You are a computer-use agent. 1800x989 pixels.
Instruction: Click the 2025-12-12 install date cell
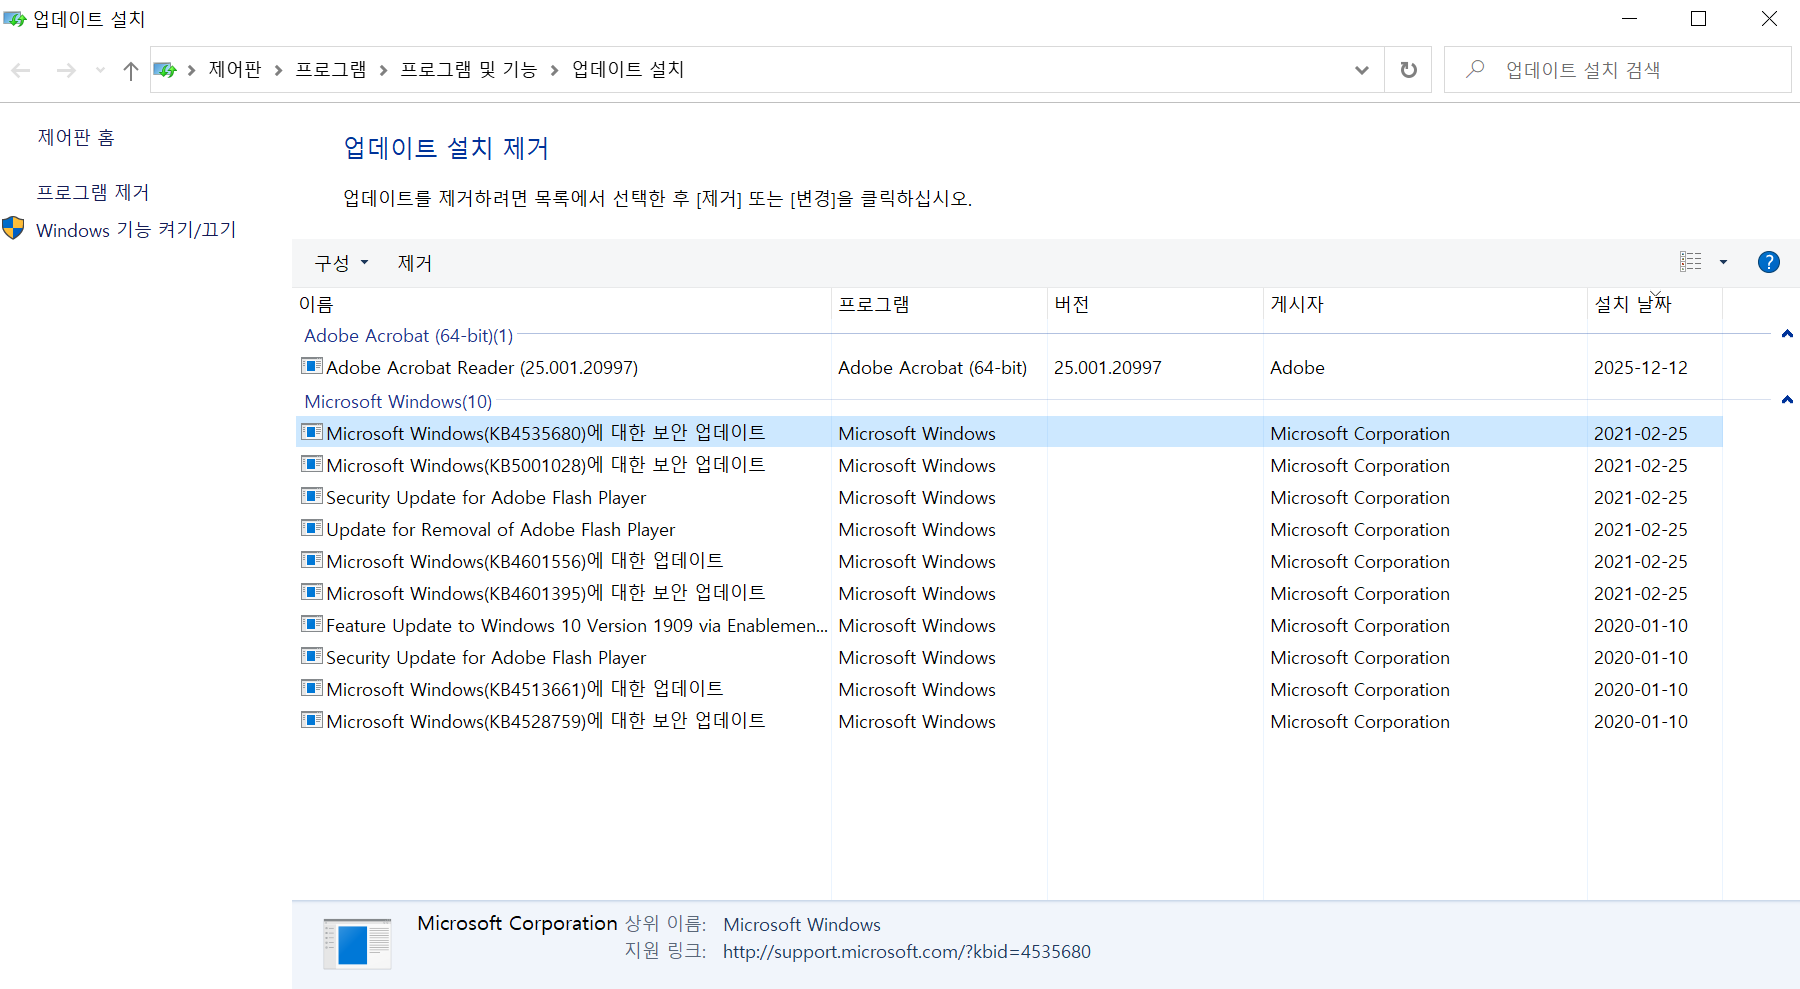coord(1641,368)
